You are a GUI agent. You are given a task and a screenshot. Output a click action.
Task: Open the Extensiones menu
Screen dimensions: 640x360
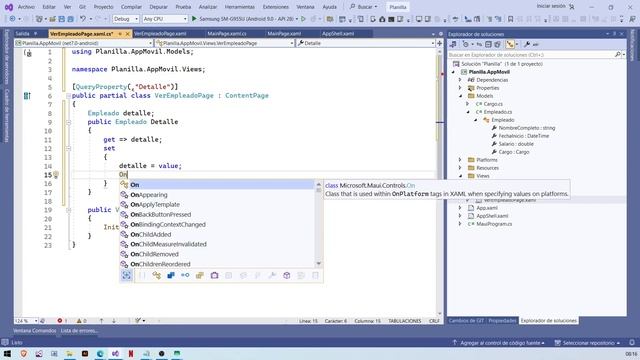pos(276,7)
